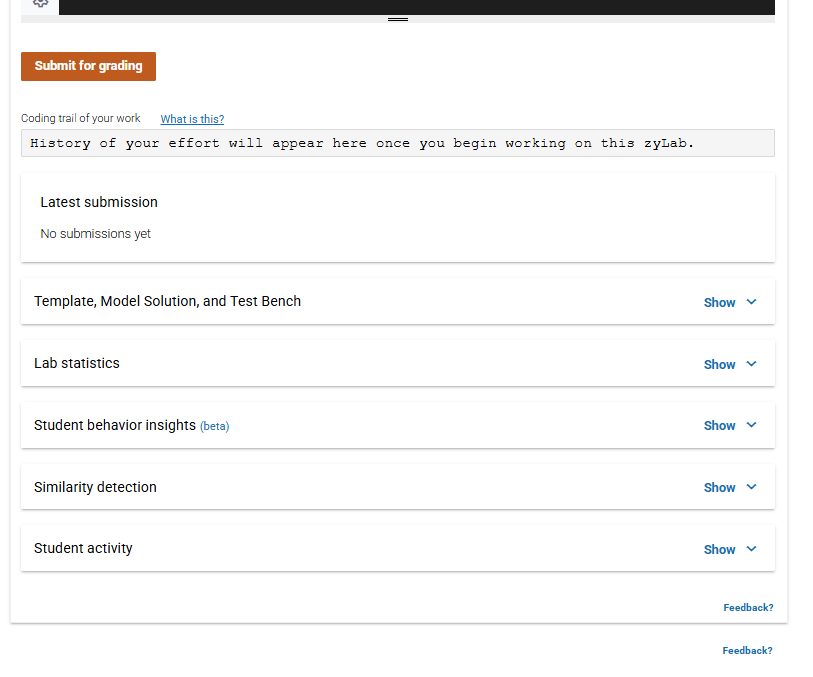Click the settings gear icon at top left

40,3
